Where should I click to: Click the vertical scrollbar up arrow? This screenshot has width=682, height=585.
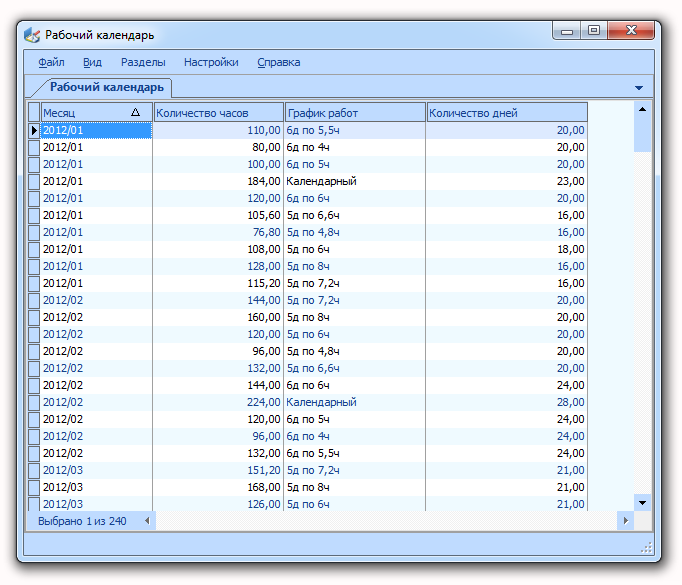642,109
